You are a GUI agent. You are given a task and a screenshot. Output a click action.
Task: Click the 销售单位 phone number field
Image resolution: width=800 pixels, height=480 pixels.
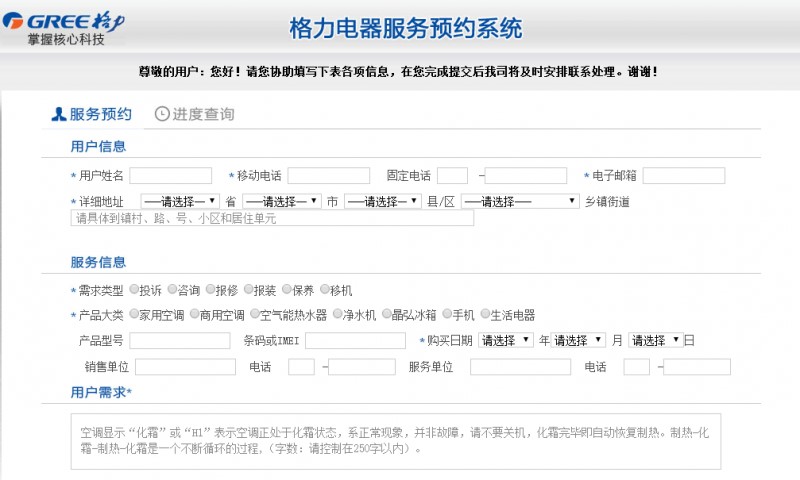[362, 367]
